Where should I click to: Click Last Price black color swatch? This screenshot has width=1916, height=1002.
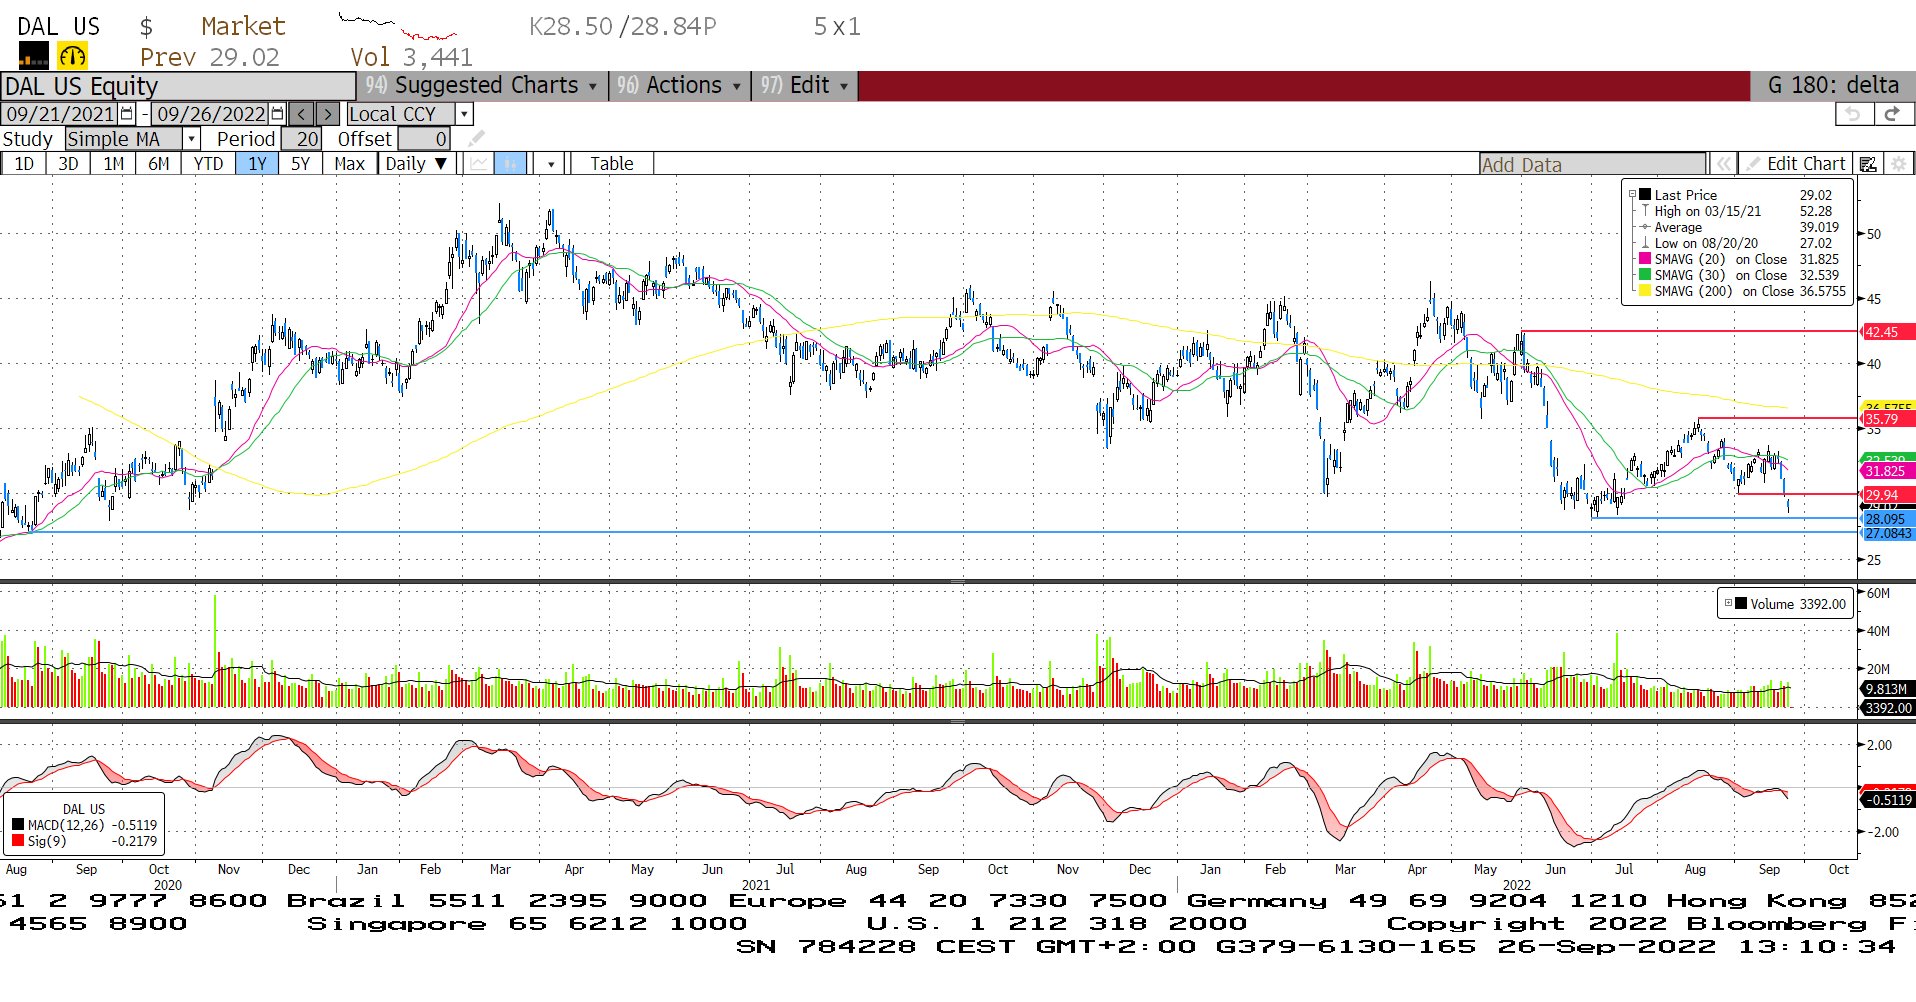click(x=1645, y=195)
